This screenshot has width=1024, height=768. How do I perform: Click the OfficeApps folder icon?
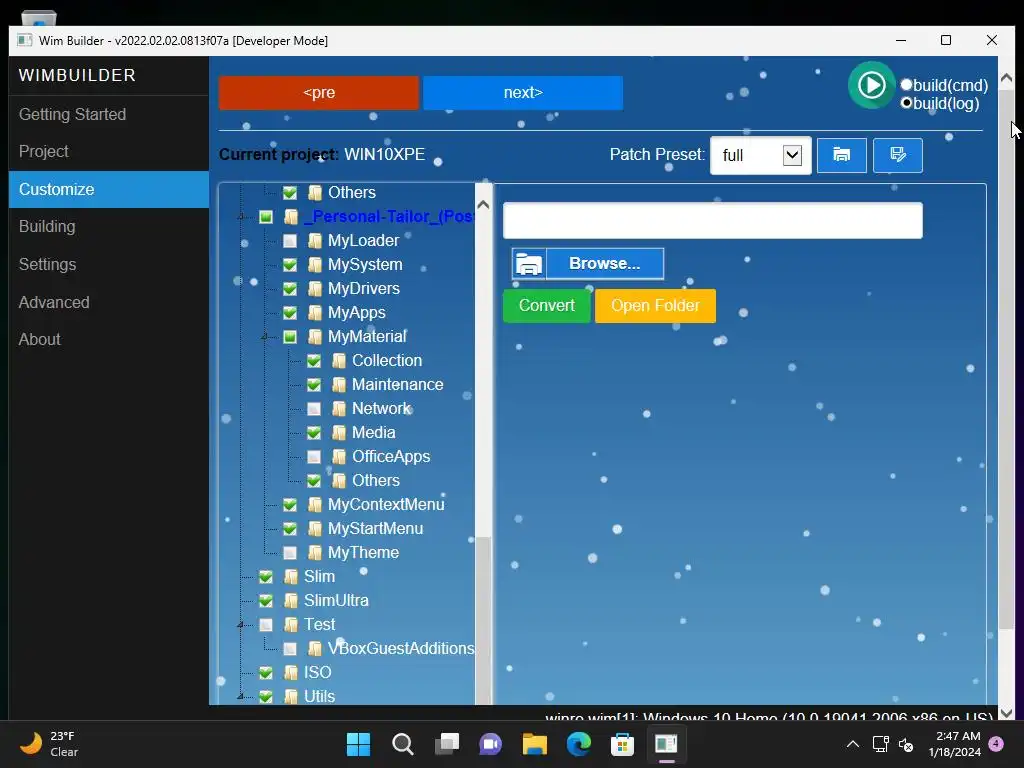(339, 456)
